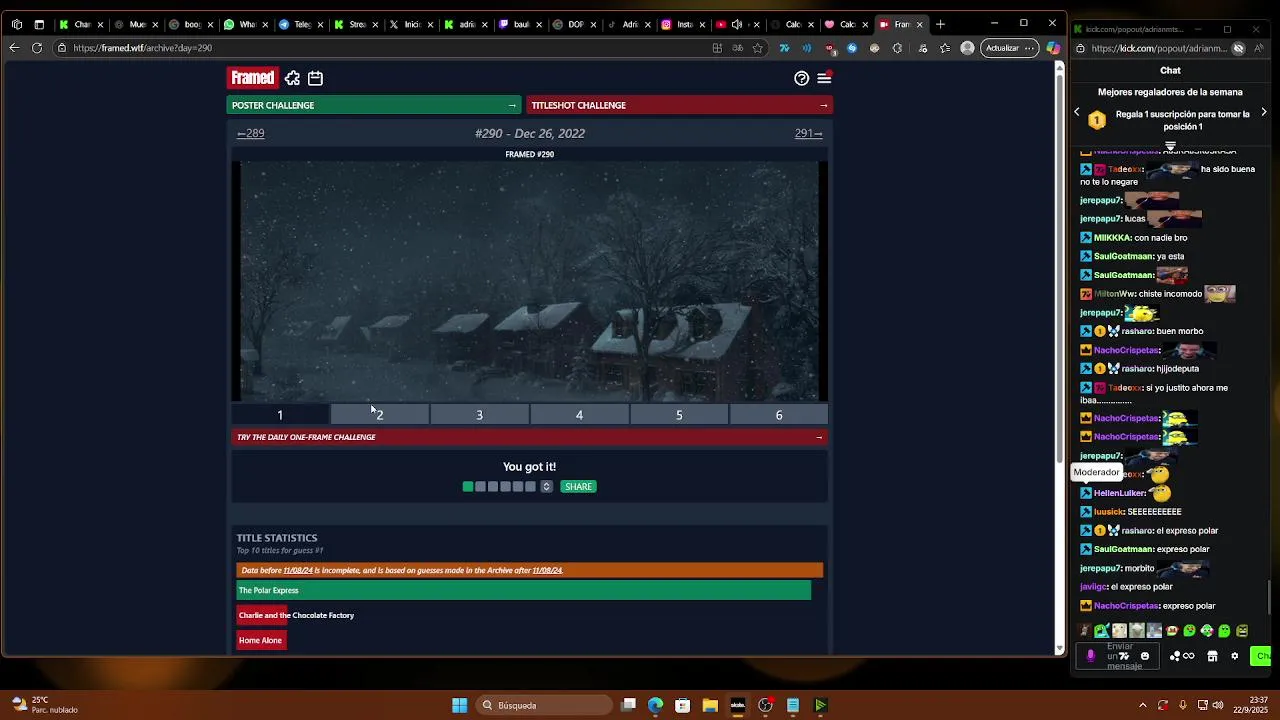This screenshot has width=1280, height=720.
Task: Click the green SHARE button
Action: click(578, 487)
